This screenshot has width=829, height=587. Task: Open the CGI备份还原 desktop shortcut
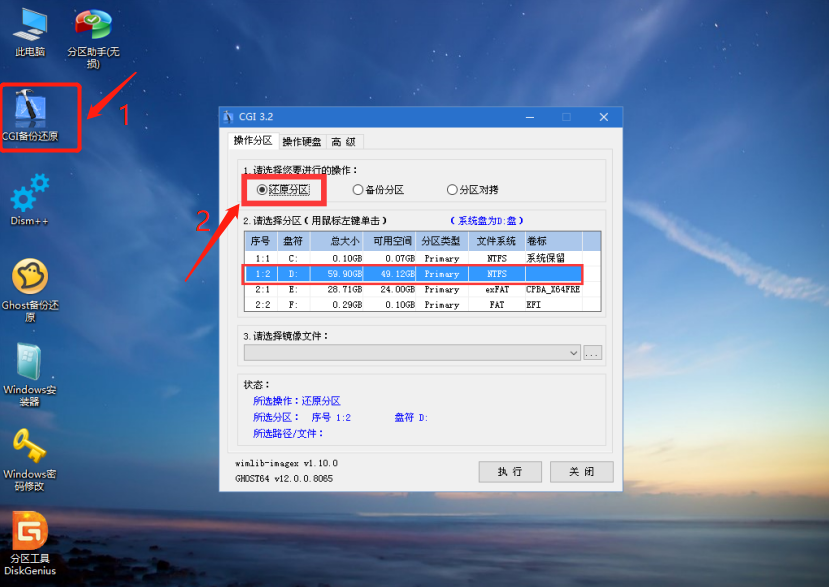tap(30, 108)
